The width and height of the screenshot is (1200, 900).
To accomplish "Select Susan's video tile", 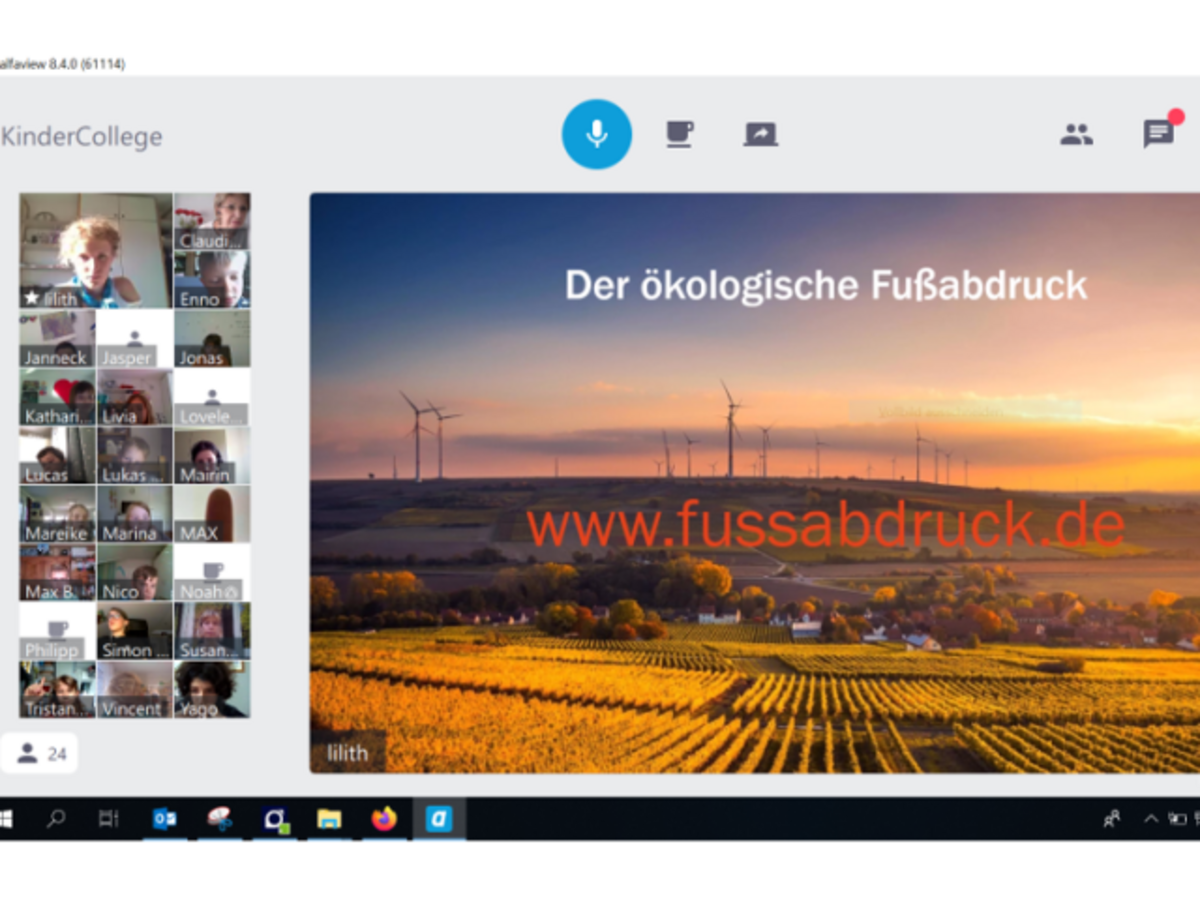I will coord(212,632).
